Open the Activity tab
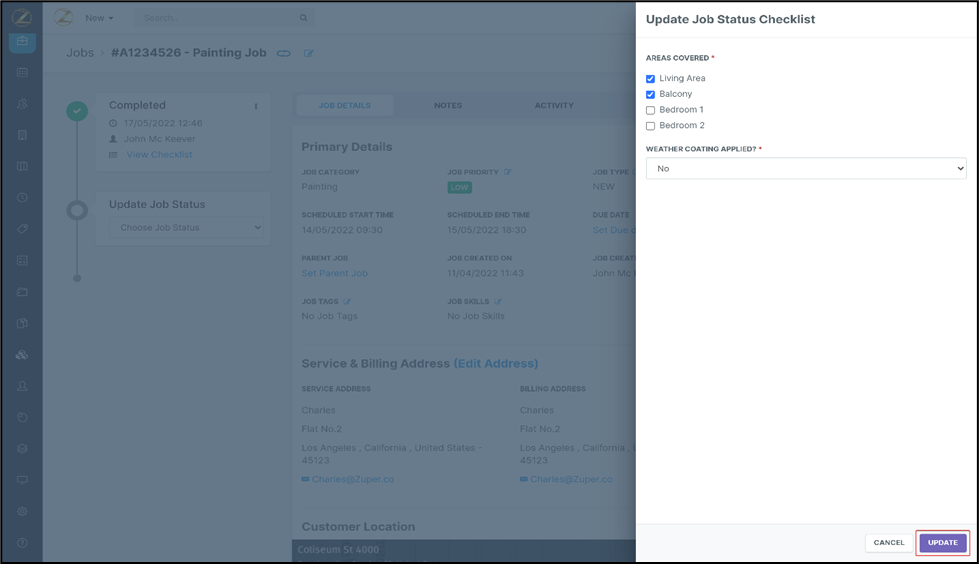This screenshot has width=979, height=564. [553, 105]
